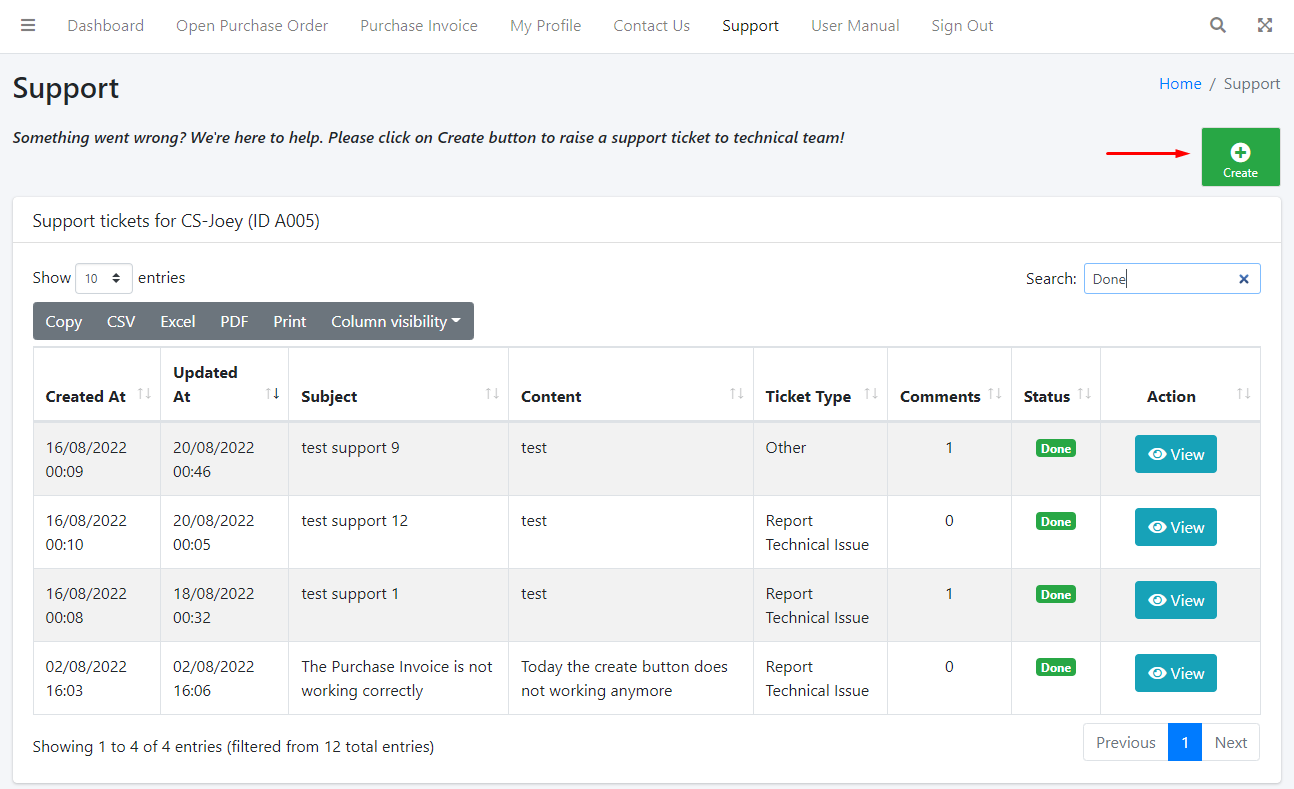This screenshot has width=1294, height=789.
Task: Export the table as Excel
Action: (178, 322)
